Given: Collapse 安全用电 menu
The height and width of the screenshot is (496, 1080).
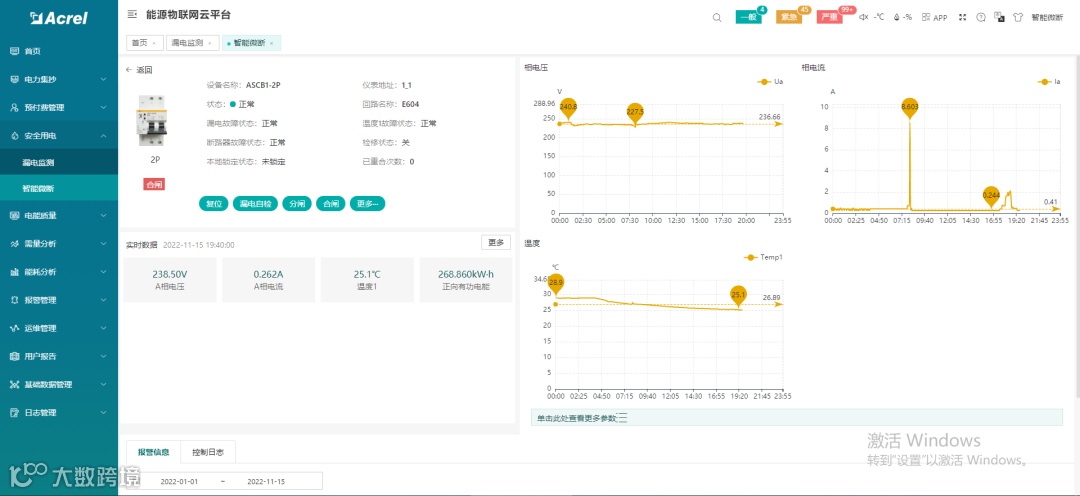Looking at the screenshot, I should point(59,136).
